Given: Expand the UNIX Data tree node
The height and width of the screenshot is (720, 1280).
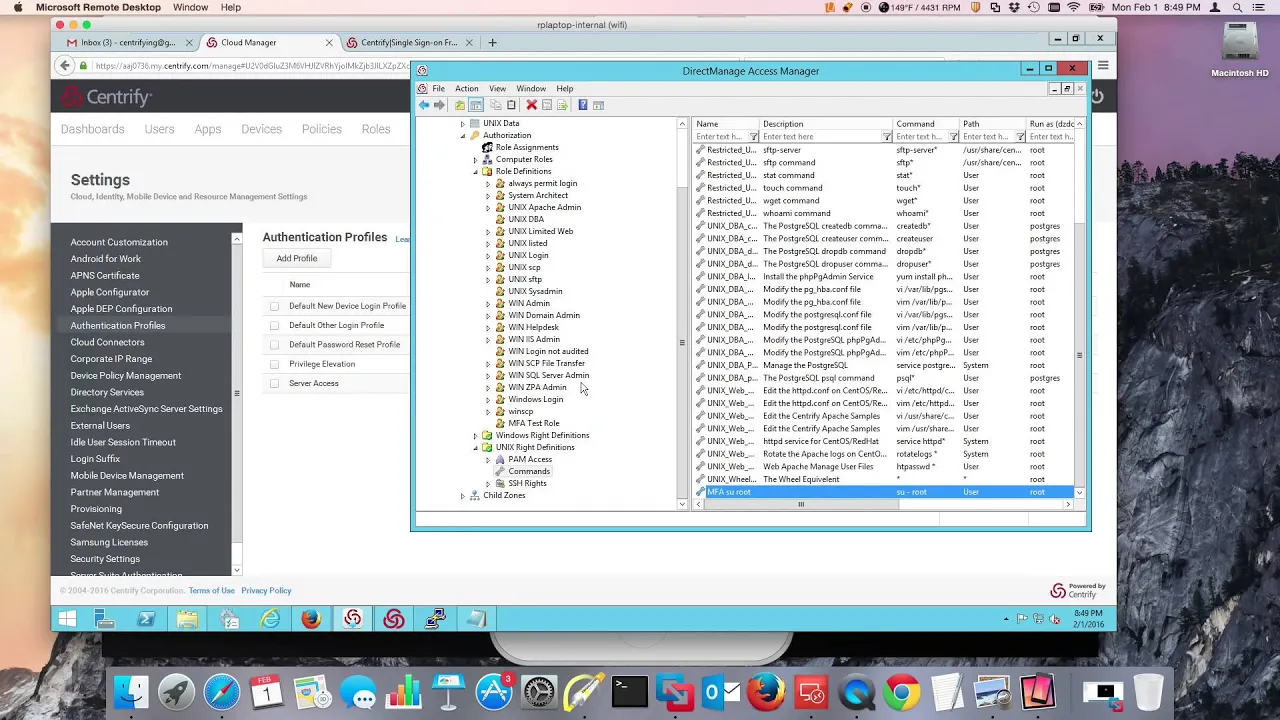Looking at the screenshot, I should pyautogui.click(x=463, y=124).
